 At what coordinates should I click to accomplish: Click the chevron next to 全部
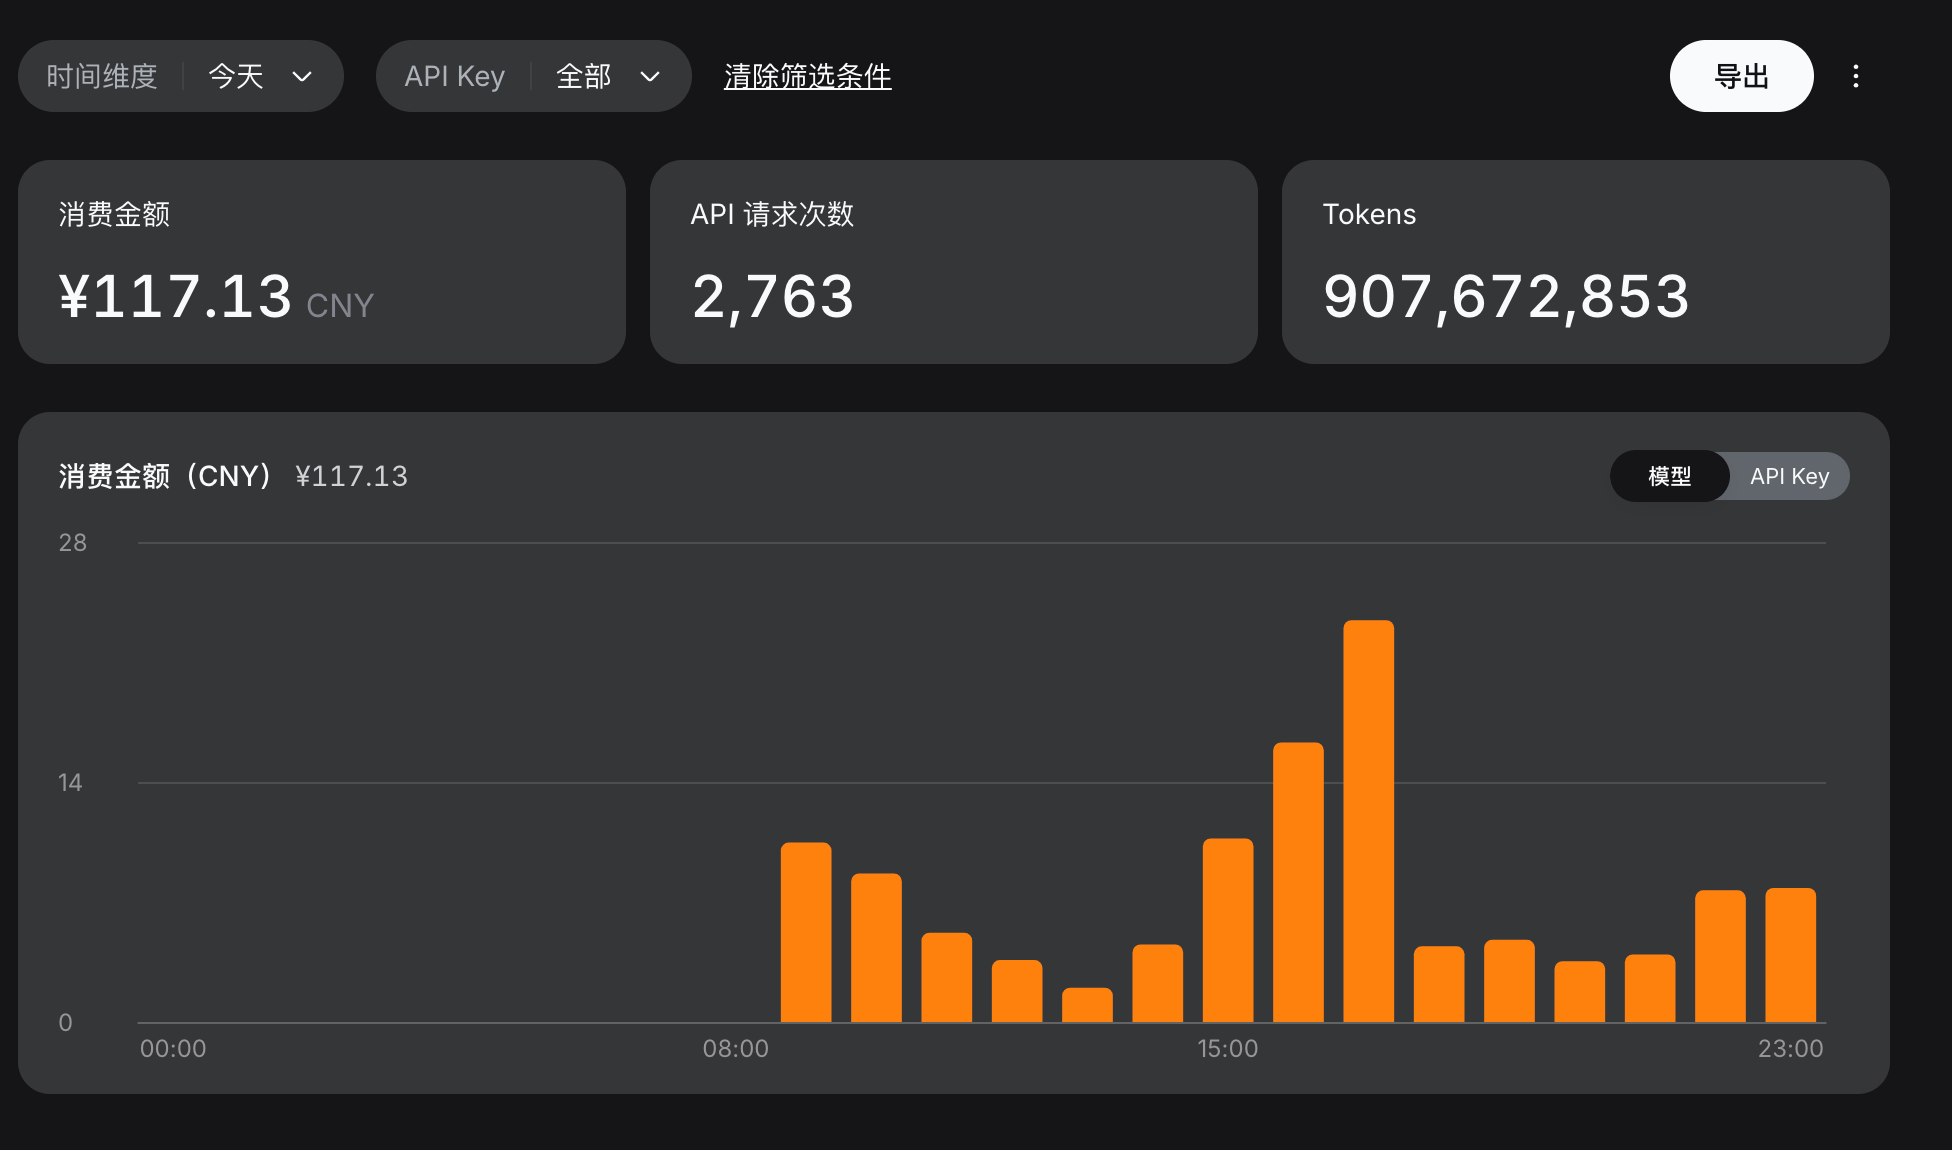click(x=650, y=76)
